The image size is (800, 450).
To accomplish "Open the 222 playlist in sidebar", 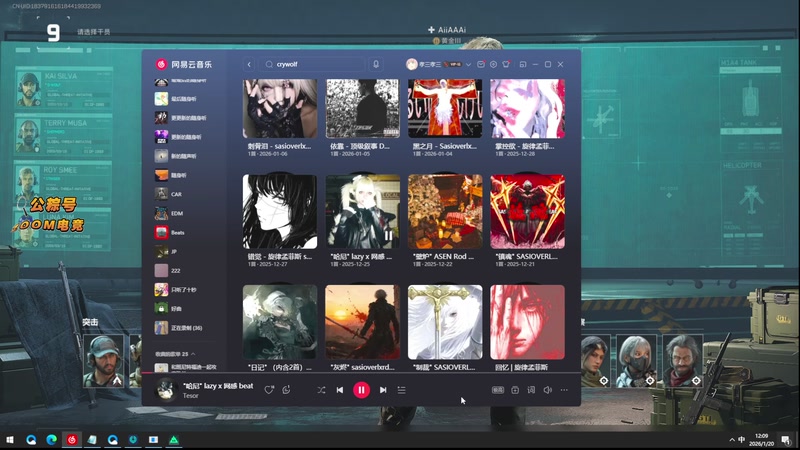I will (184, 270).
